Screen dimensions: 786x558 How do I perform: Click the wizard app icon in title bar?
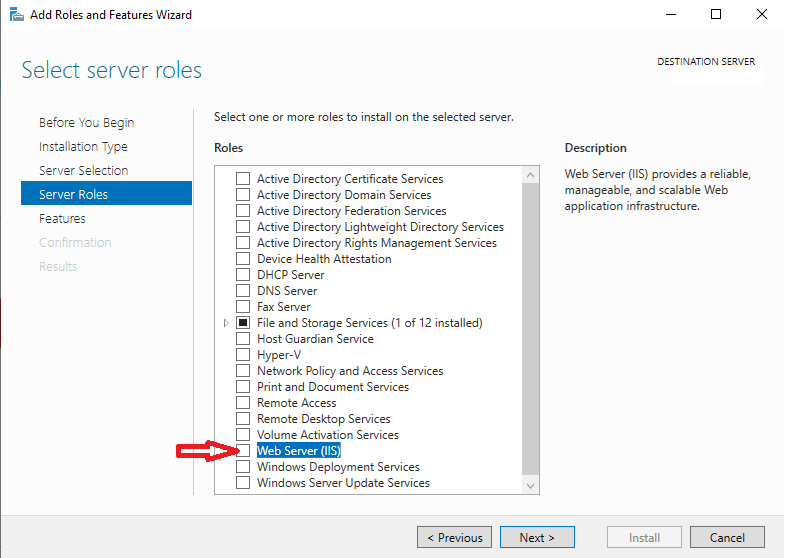pos(17,15)
